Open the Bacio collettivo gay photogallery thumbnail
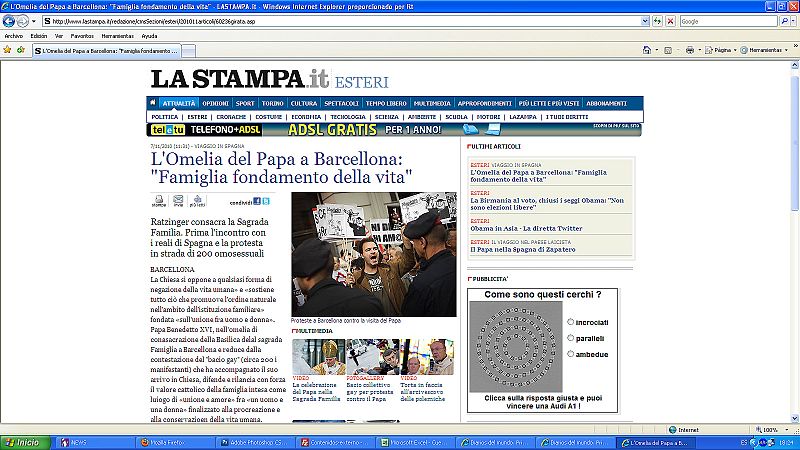Image resolution: width=800 pixels, height=450 pixels. [373, 357]
